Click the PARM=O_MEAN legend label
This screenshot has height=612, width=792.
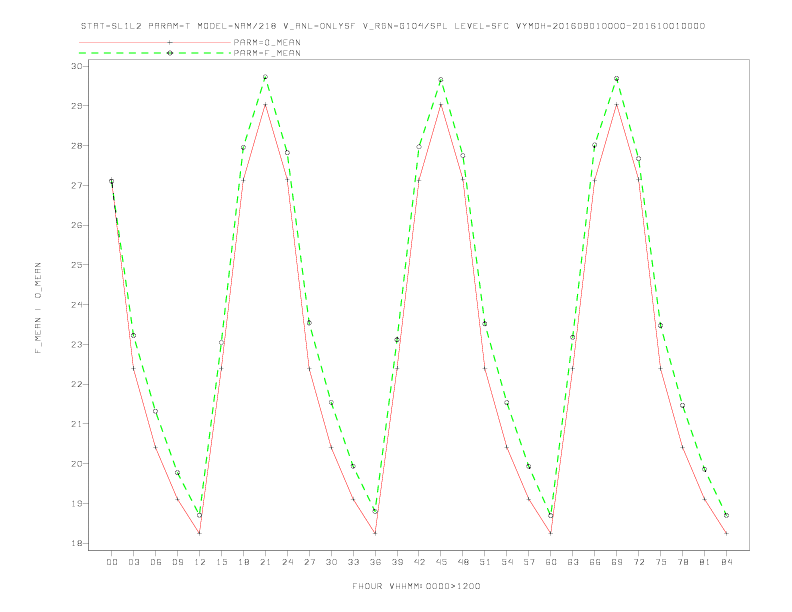[x=267, y=42]
